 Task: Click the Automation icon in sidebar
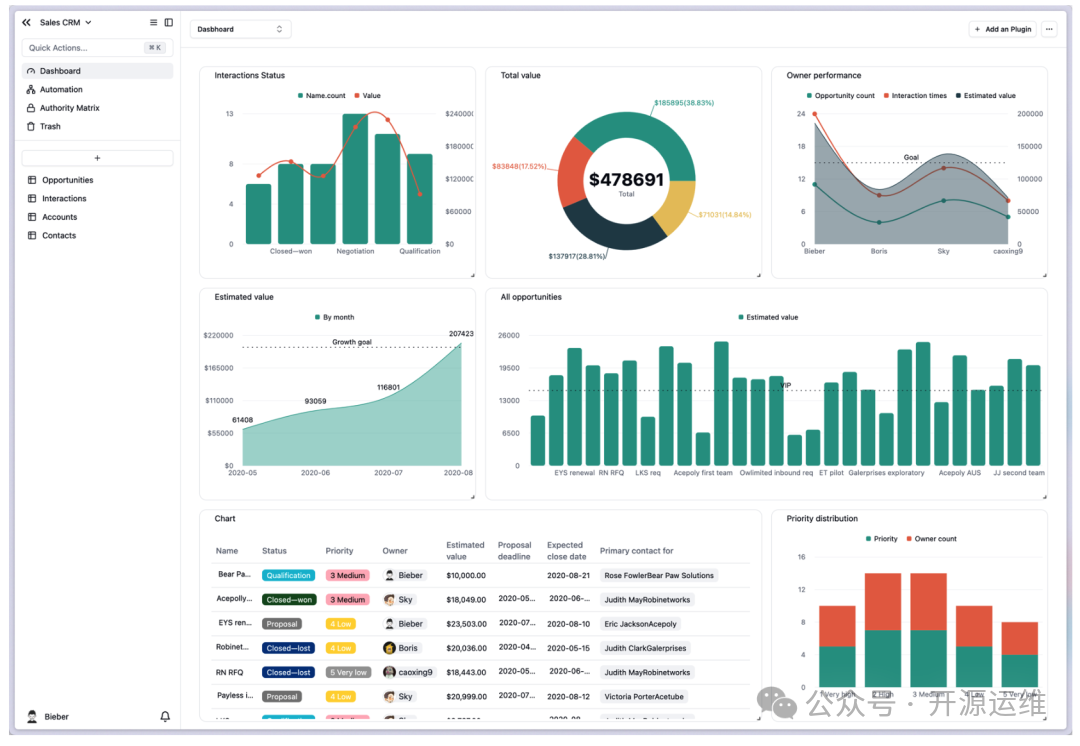(x=31, y=90)
